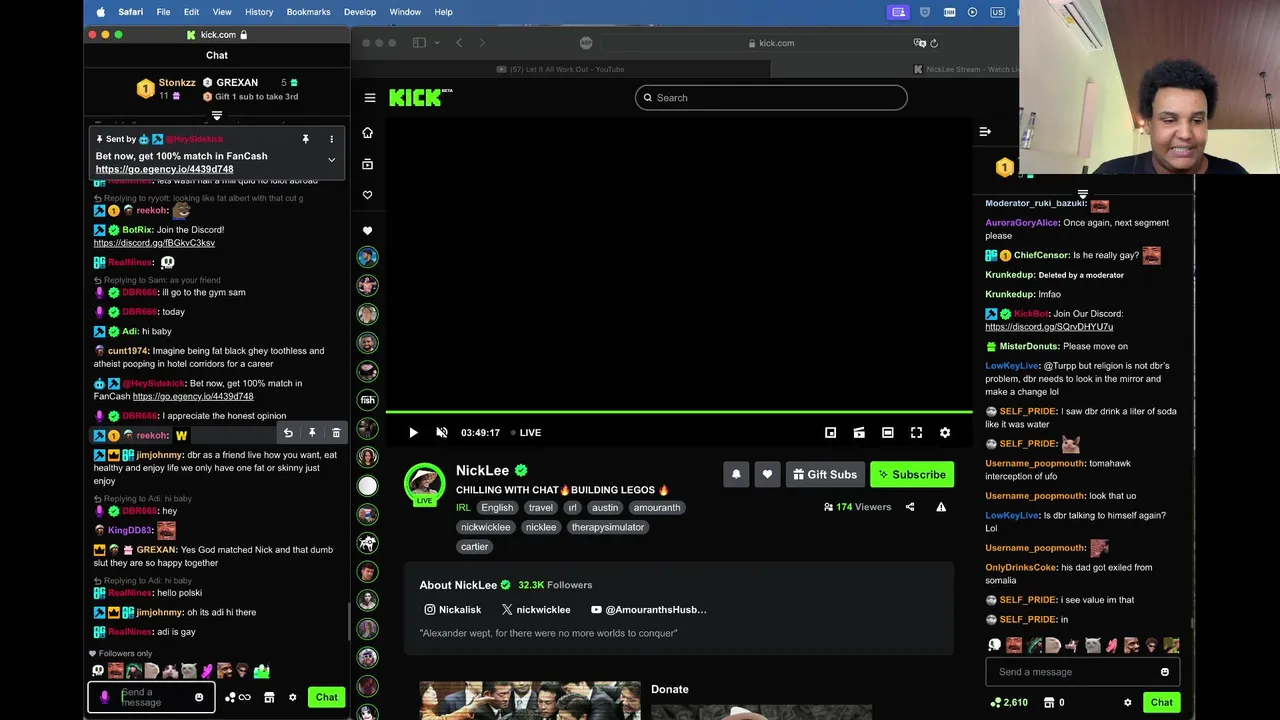This screenshot has height=720, width=1280.
Task: Delete reekoh's highlighted chat message
Action: pos(336,433)
